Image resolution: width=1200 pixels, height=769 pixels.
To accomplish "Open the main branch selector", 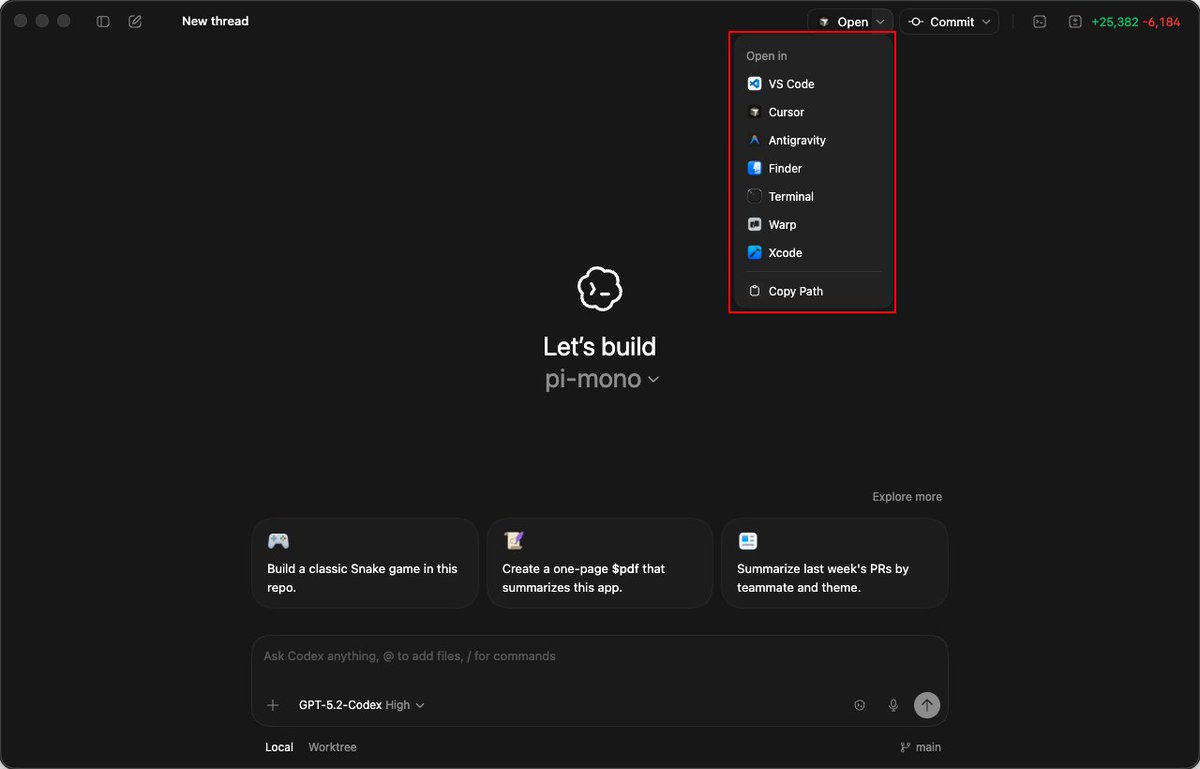I will point(920,747).
